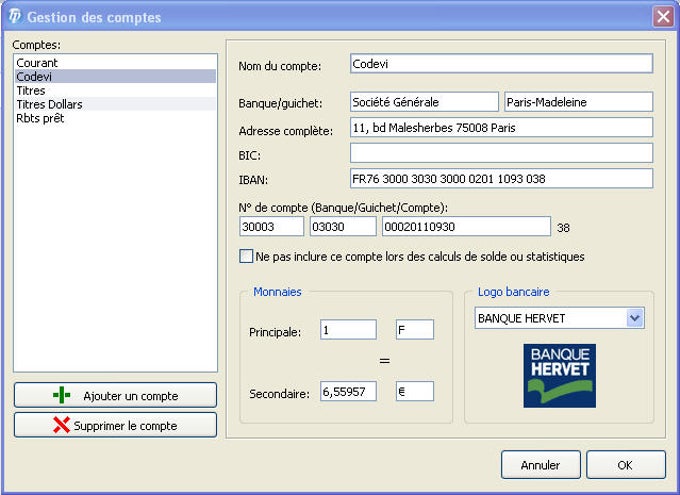Click the Banque/guichet: label
Screen dimensions: 680x495
click(280, 103)
